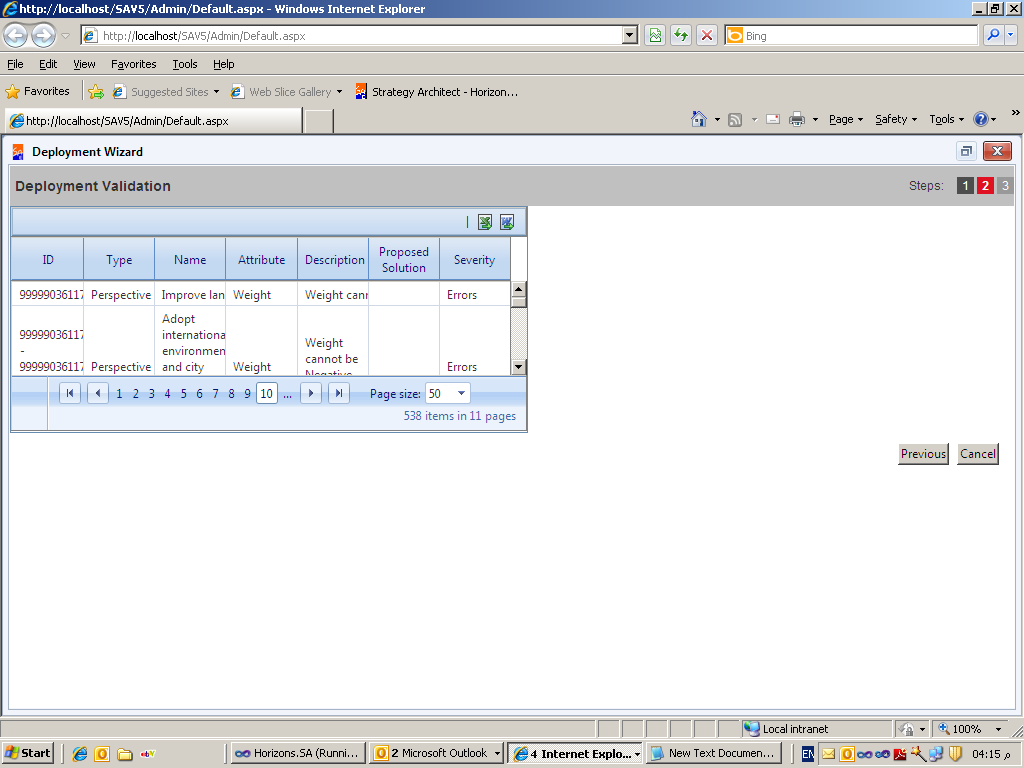Click browser Back arrow button

16,35
